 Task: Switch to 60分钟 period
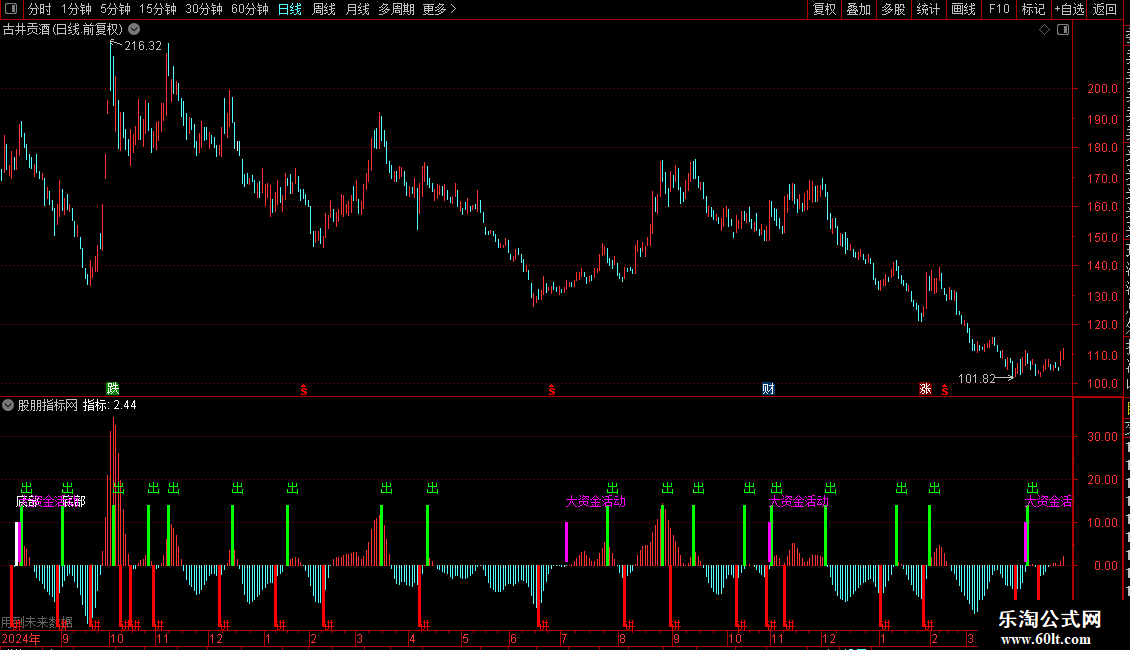[x=249, y=9]
